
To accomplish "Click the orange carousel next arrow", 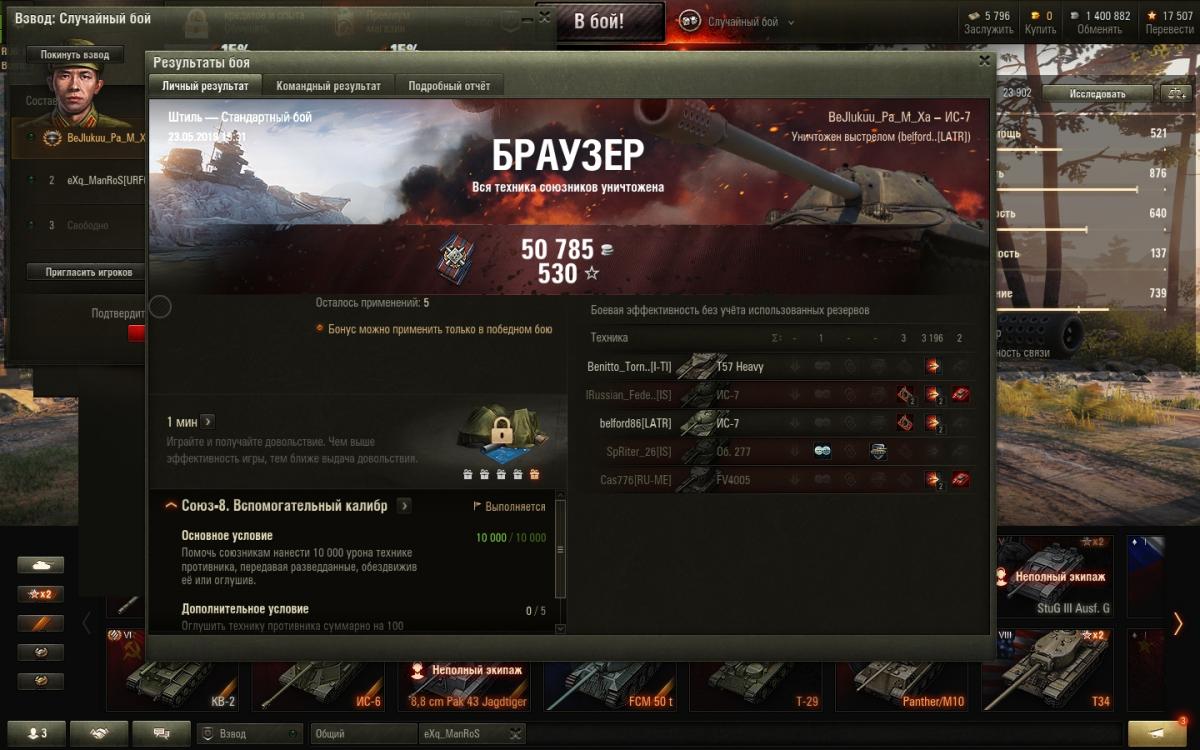I will (1178, 624).
